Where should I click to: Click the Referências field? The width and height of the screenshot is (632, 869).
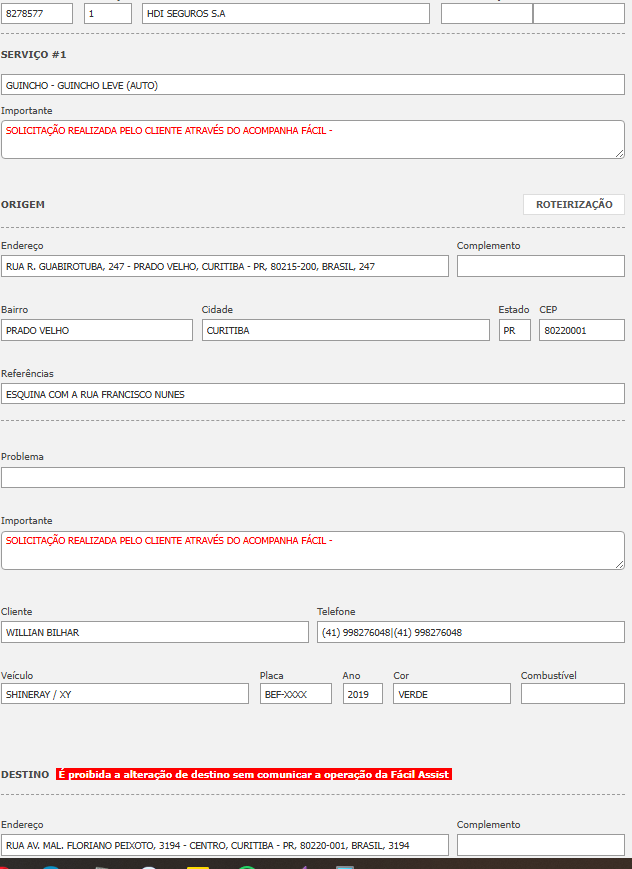(x=312, y=394)
